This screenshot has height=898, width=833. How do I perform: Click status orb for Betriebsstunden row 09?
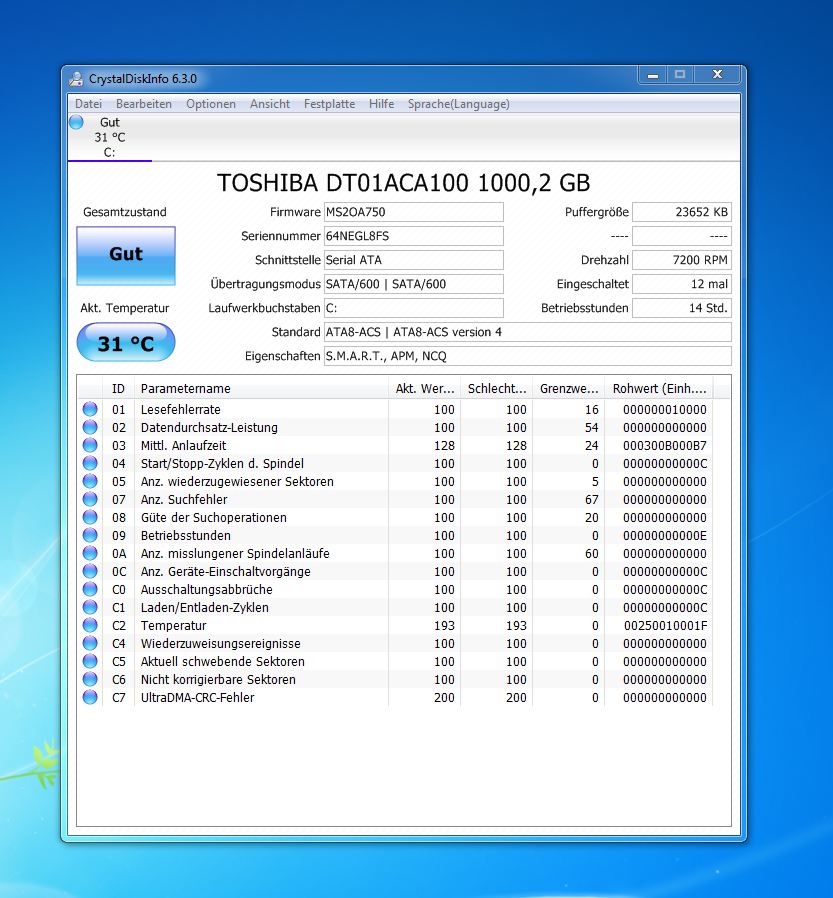(90, 535)
